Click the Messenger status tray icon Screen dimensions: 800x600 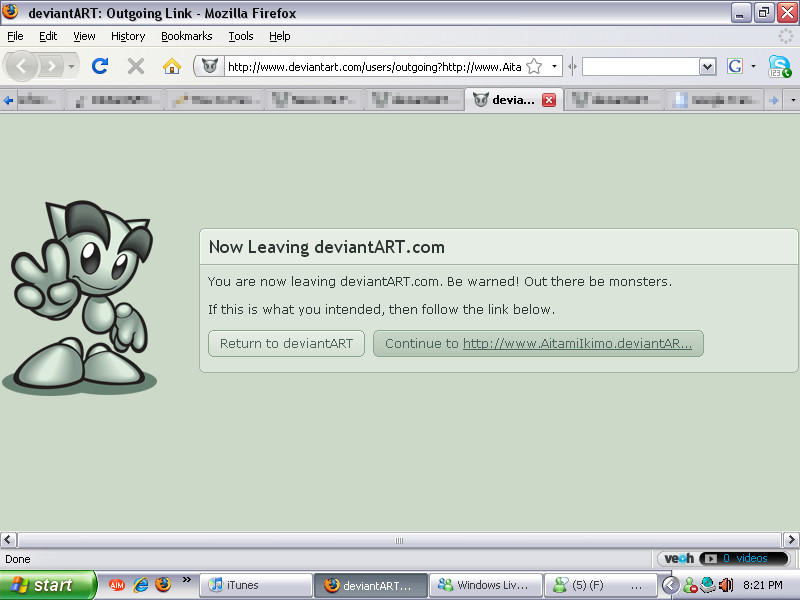coord(691,585)
